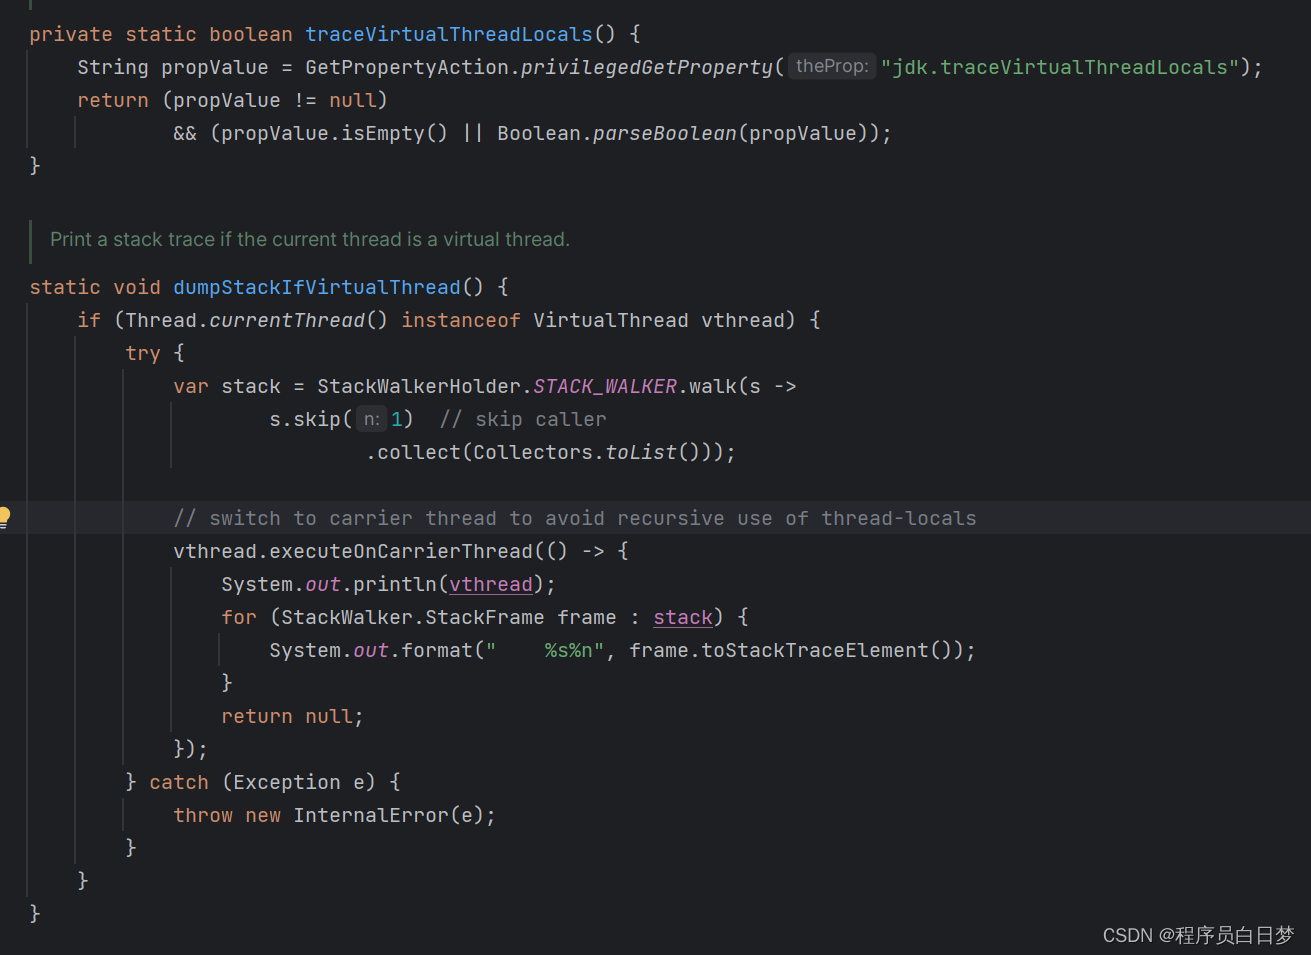Click the yellow lightbulb quick-fix icon
Screen dimensions: 1311x955
(4, 517)
